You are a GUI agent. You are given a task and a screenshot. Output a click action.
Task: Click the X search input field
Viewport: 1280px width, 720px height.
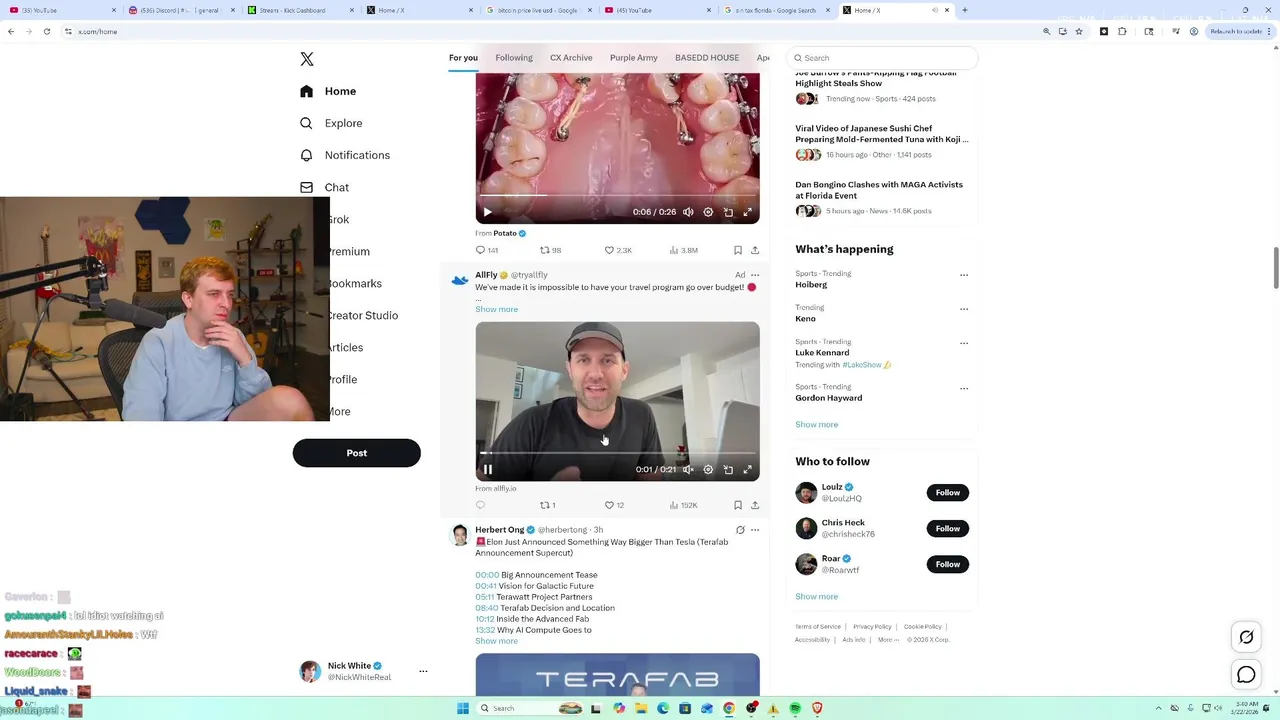[882, 58]
